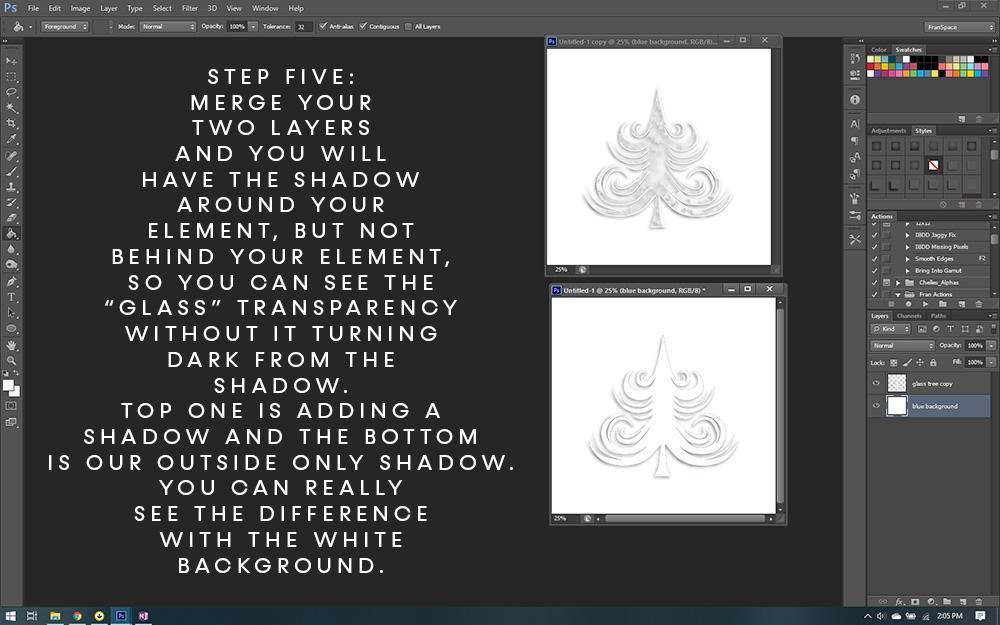The image size is (1000, 625).
Task: Toggle checkmark for IBDD Jaggy Fix action
Action: pyautogui.click(x=874, y=235)
